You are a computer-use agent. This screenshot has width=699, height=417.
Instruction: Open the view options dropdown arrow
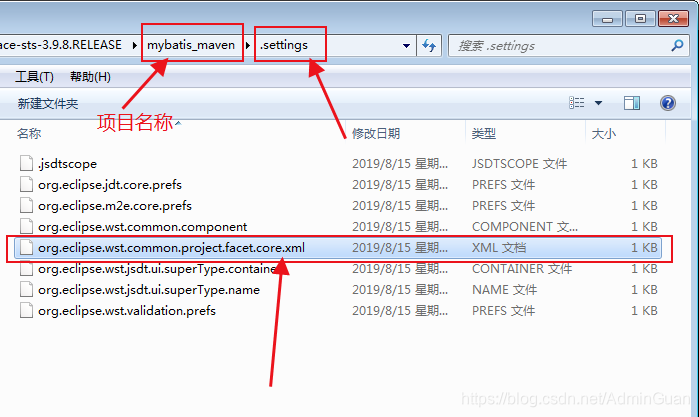point(598,103)
